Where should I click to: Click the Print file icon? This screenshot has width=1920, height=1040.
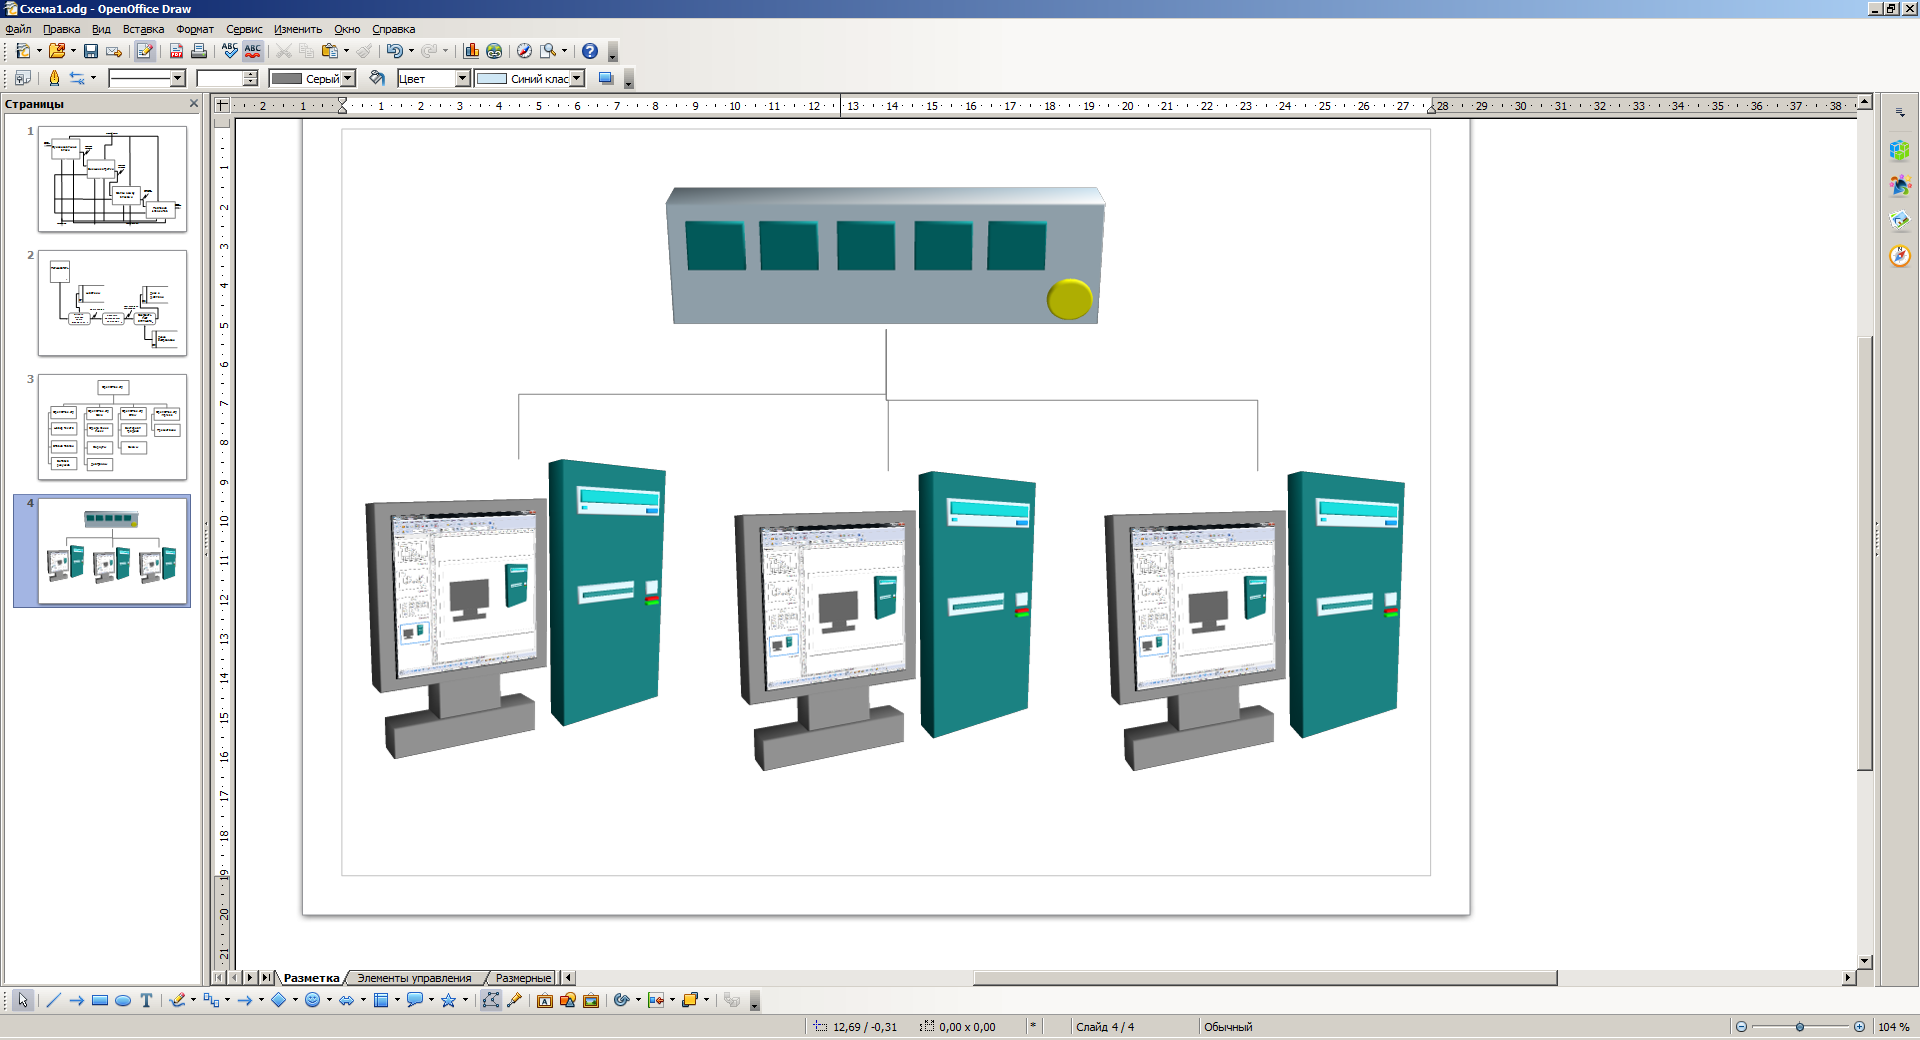(199, 51)
